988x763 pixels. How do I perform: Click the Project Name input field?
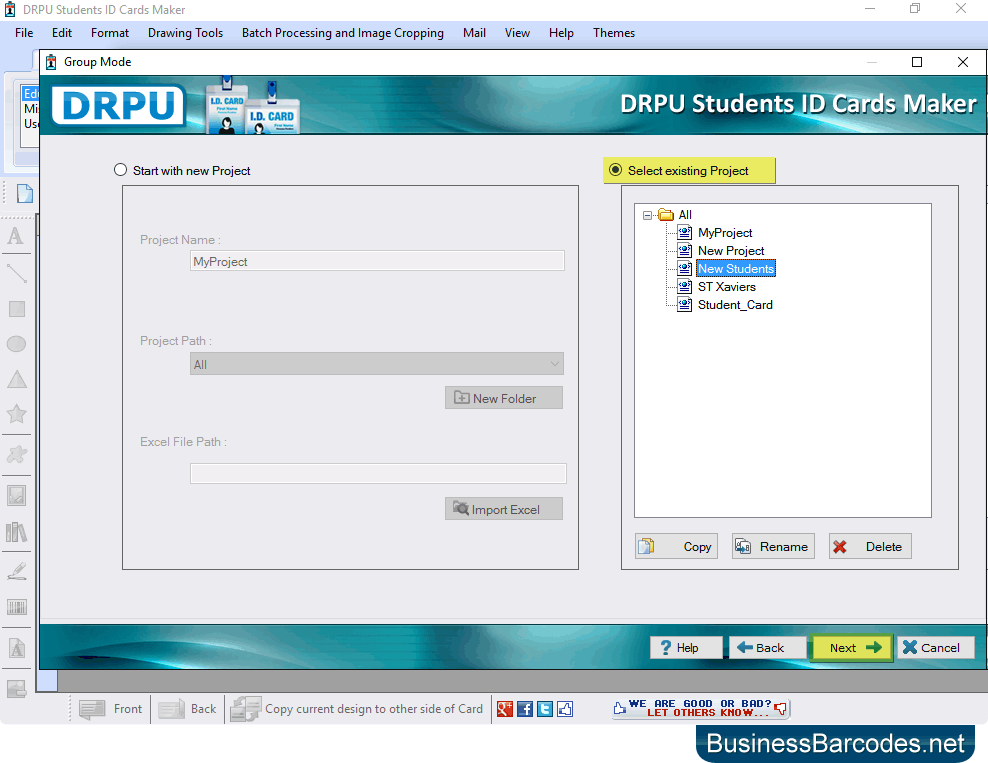pyautogui.click(x=377, y=261)
